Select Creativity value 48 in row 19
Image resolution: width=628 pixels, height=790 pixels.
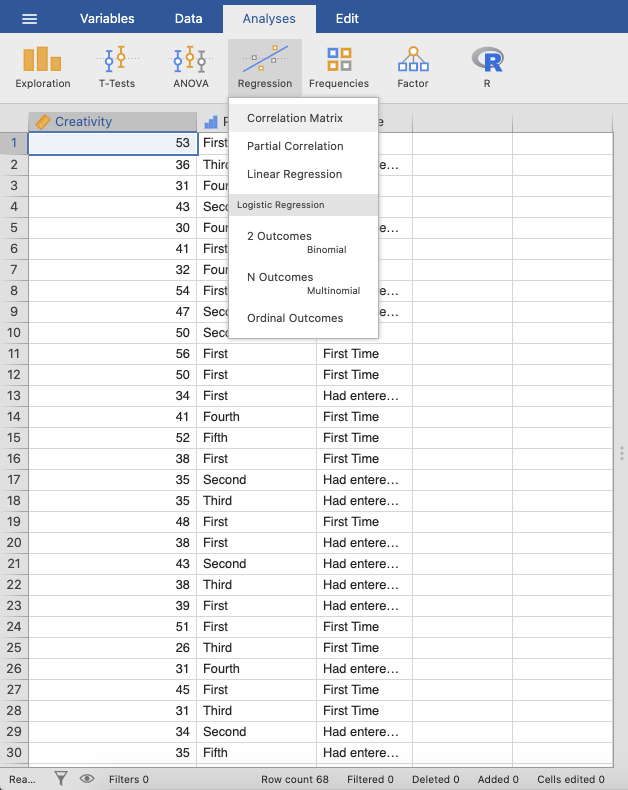[x=112, y=521]
